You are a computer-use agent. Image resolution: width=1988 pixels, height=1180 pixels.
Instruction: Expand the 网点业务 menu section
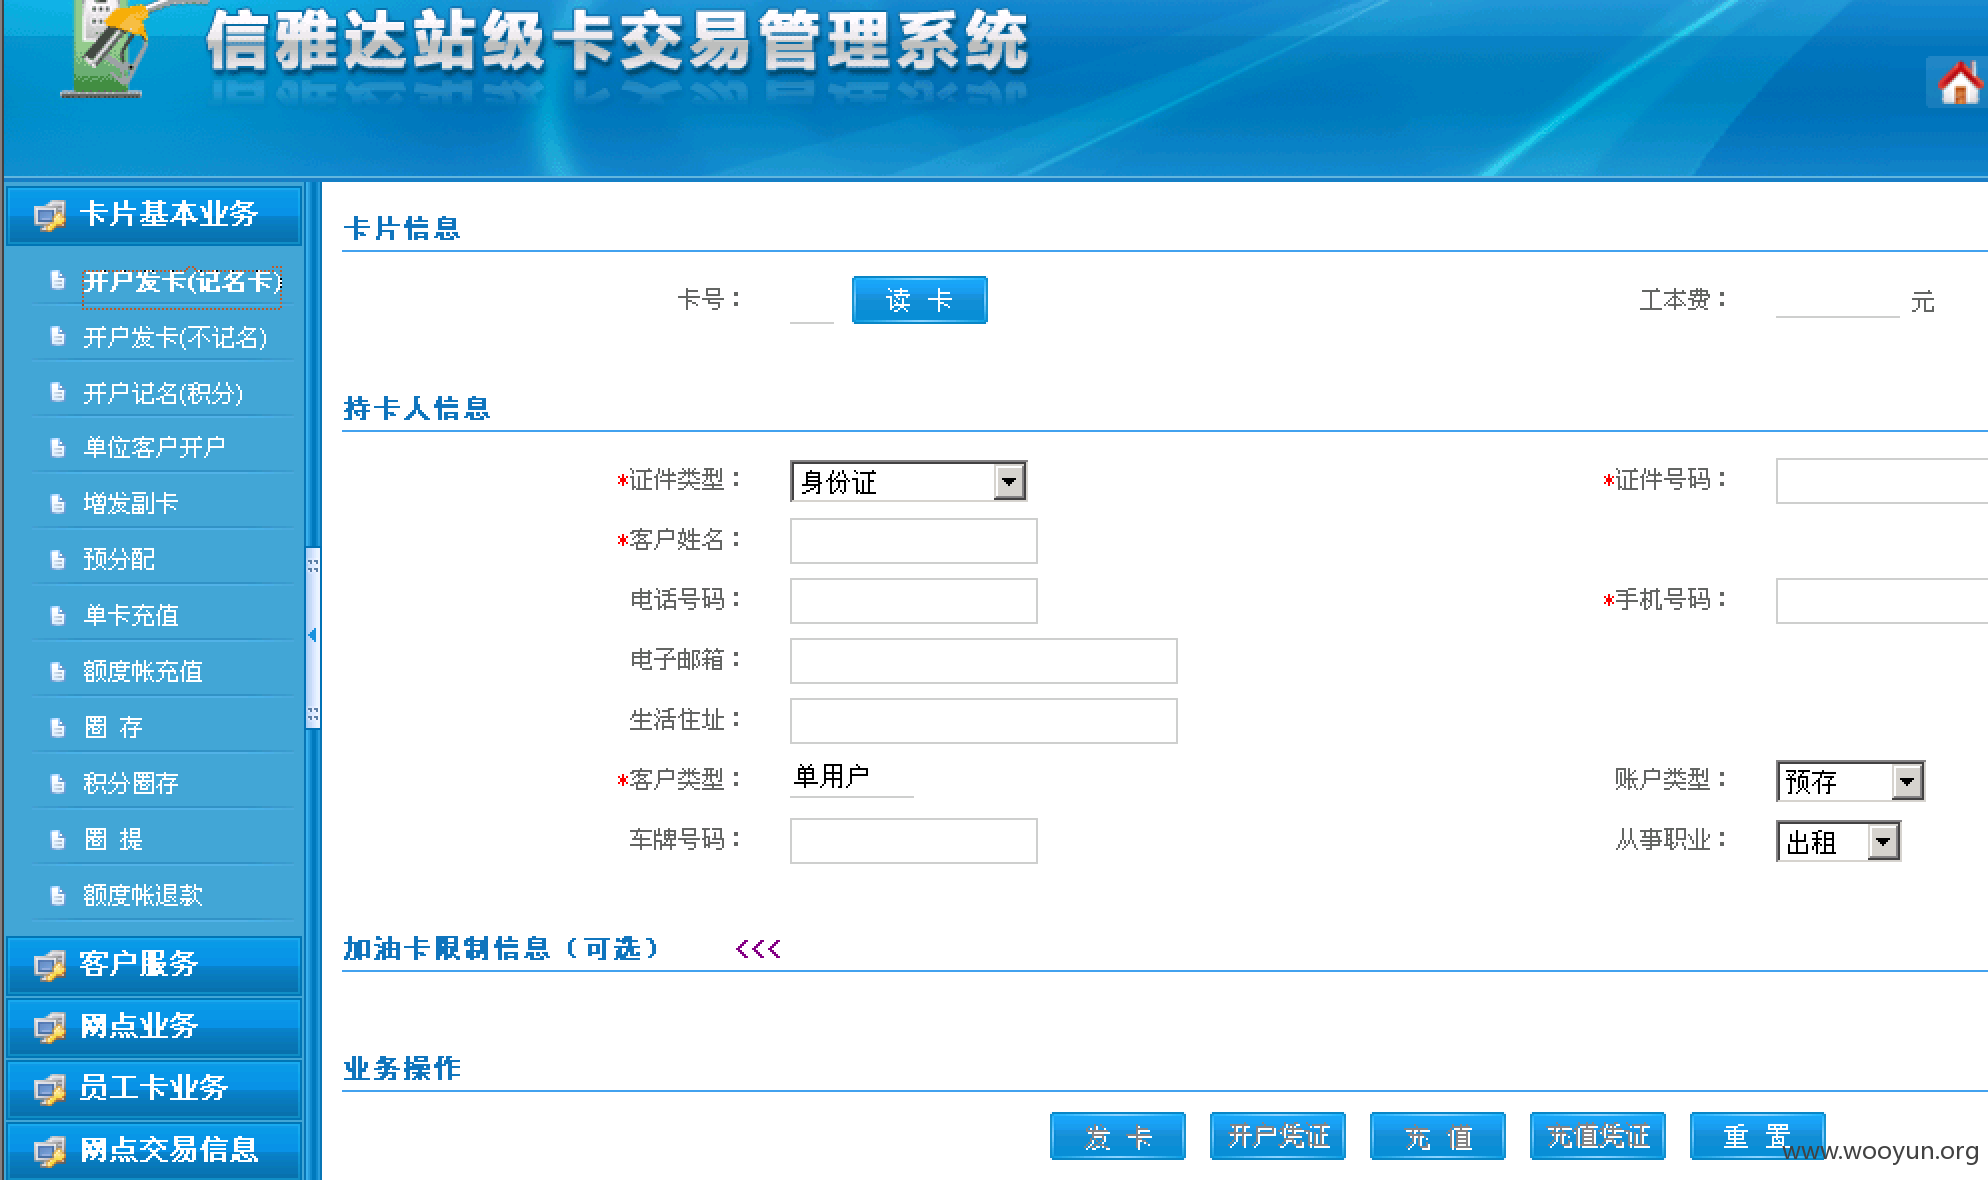coord(154,1027)
